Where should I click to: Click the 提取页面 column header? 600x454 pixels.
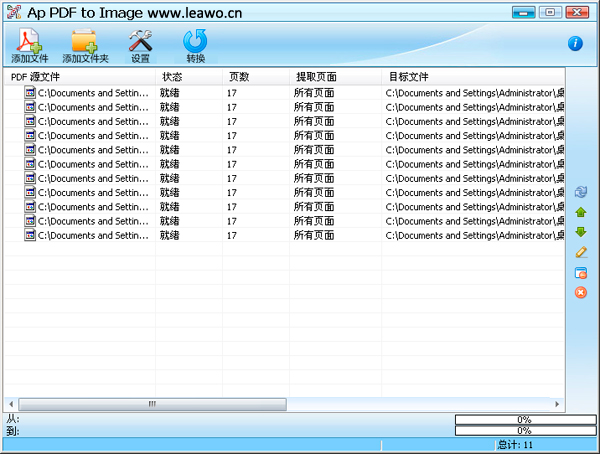click(336, 77)
